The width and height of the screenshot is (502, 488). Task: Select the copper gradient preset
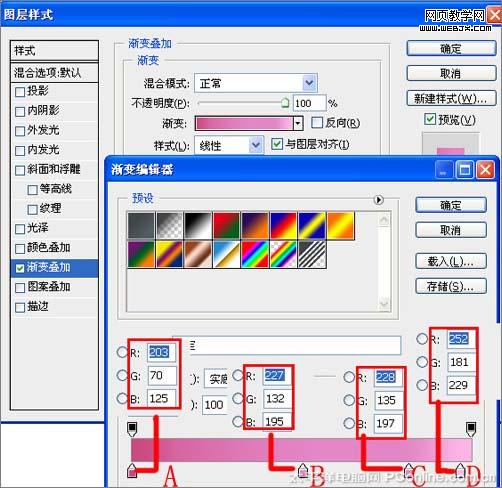(198, 254)
